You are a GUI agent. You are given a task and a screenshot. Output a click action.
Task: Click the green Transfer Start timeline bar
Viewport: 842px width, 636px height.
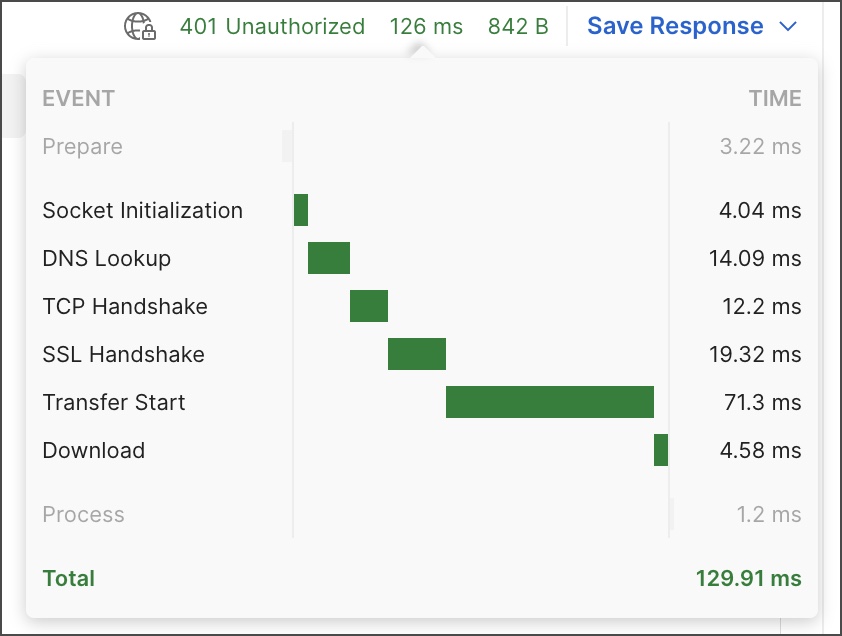(550, 402)
